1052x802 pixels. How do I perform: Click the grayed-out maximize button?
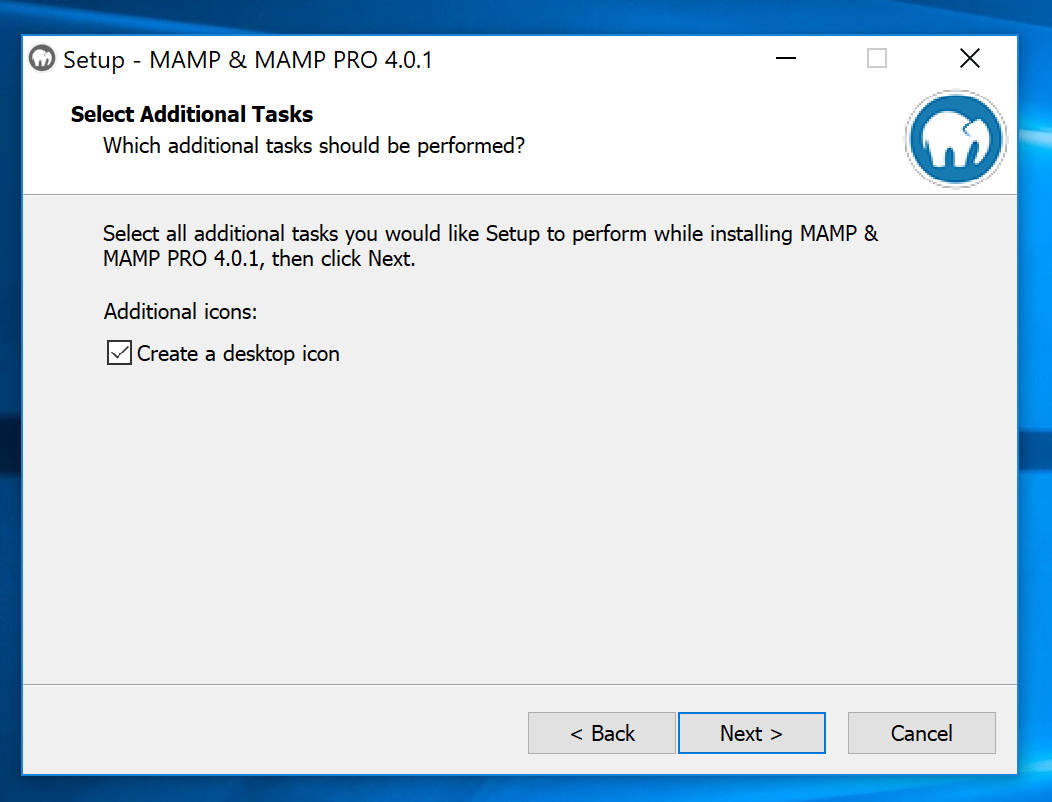[x=877, y=59]
